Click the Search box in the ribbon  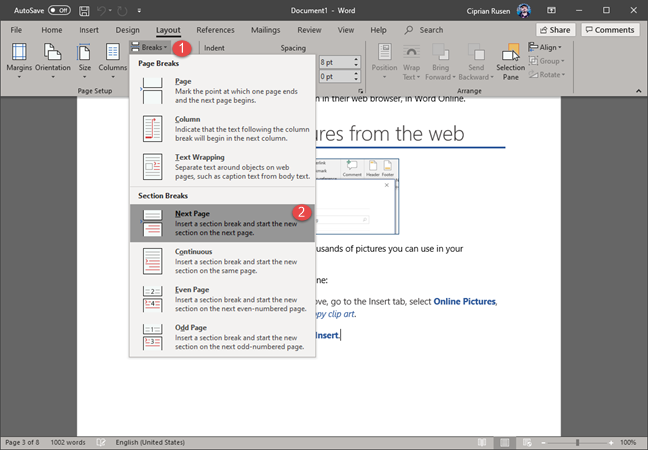[x=424, y=30]
